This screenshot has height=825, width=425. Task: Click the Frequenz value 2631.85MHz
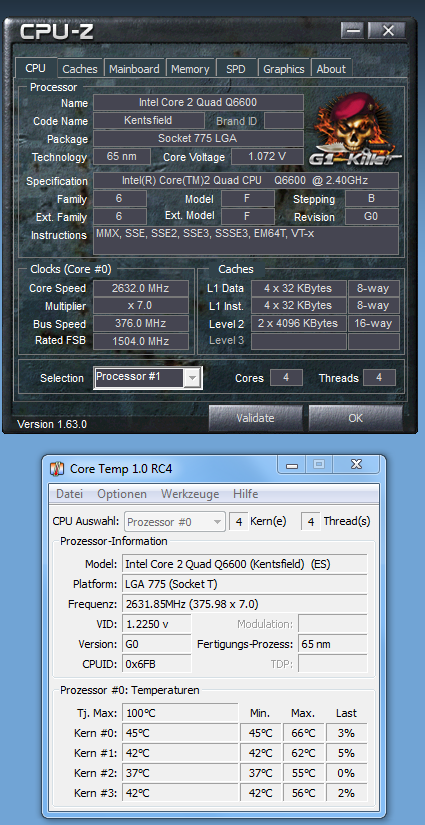pos(245,604)
